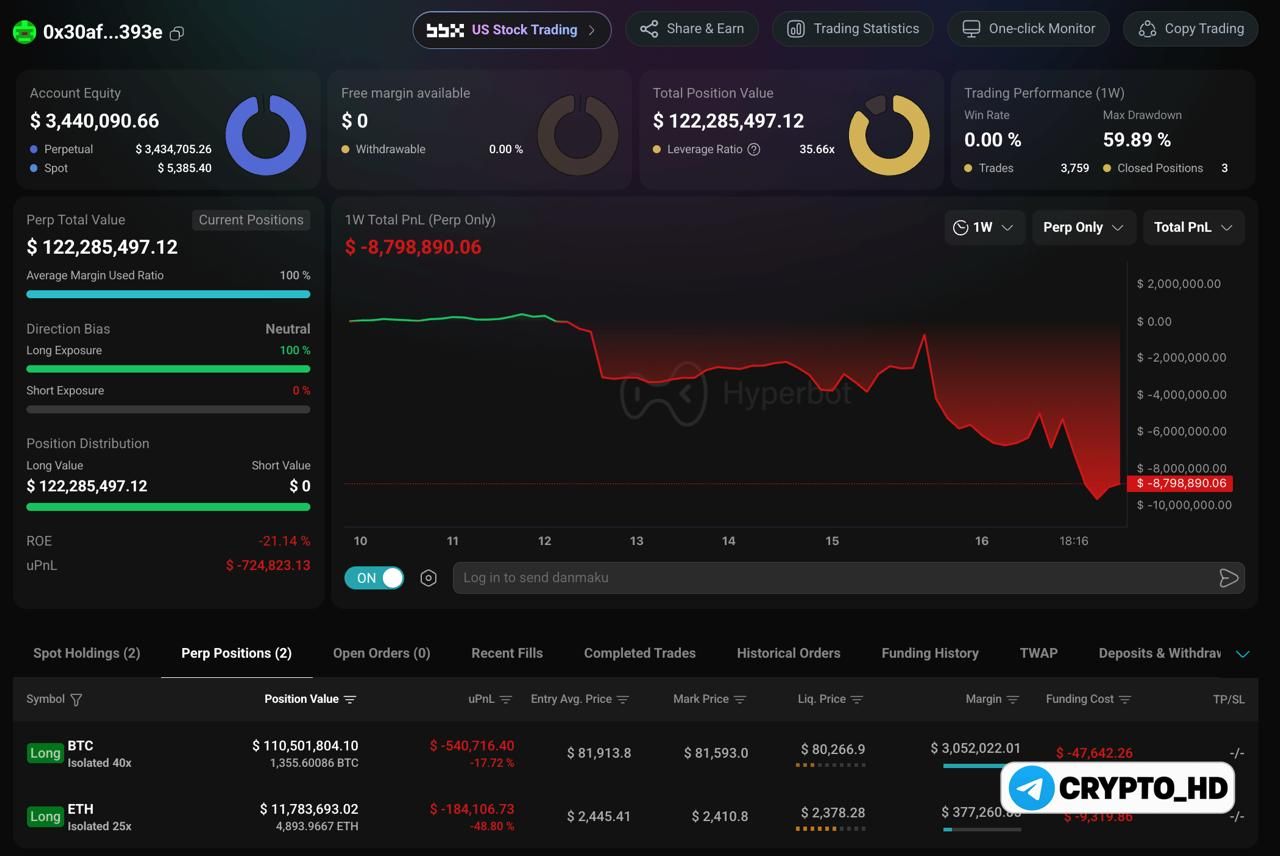Click the green wallet avatar icon
This screenshot has width=1280, height=856.
(x=24, y=32)
